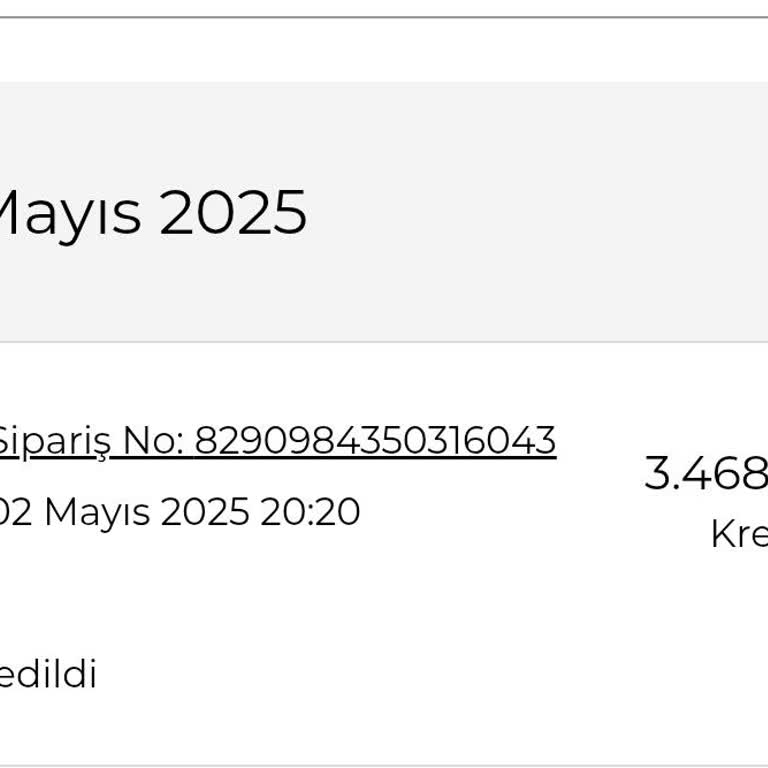Click "Mayıs" in the order date line
This screenshot has width=768, height=768.
coord(98,512)
